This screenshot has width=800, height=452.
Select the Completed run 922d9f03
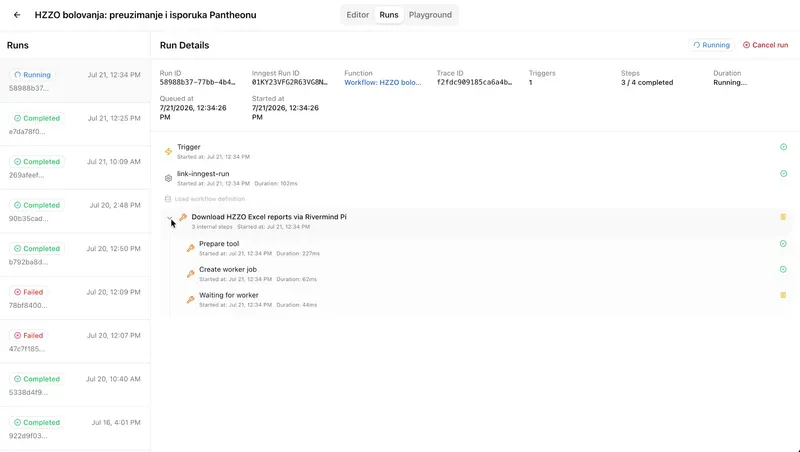click(x=75, y=428)
